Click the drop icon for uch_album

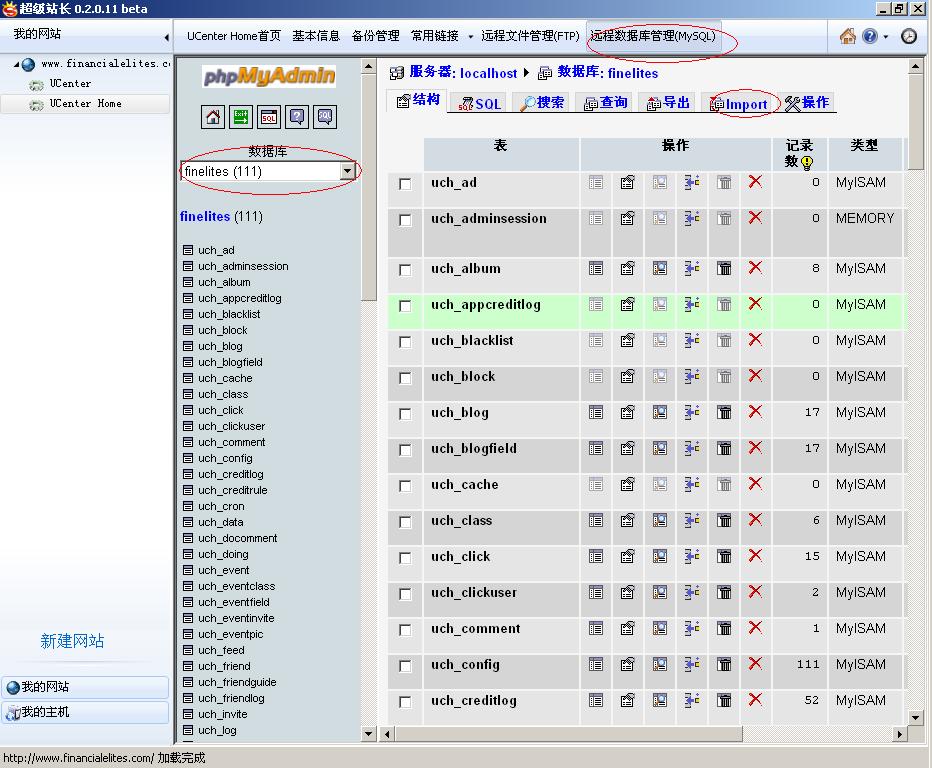tap(755, 268)
